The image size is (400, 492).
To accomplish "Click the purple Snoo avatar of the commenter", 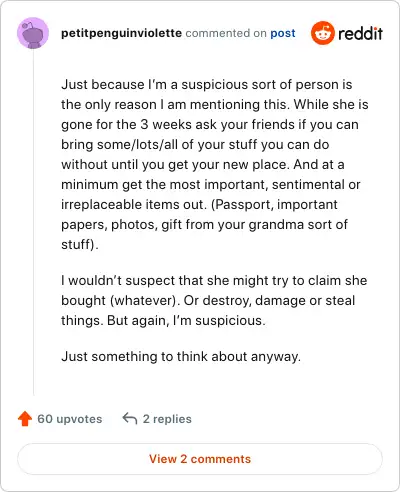I will coord(33,33).
